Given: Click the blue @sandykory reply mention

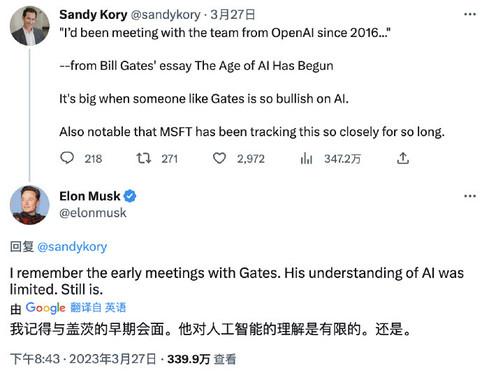Looking at the screenshot, I should pyautogui.click(x=72, y=247).
